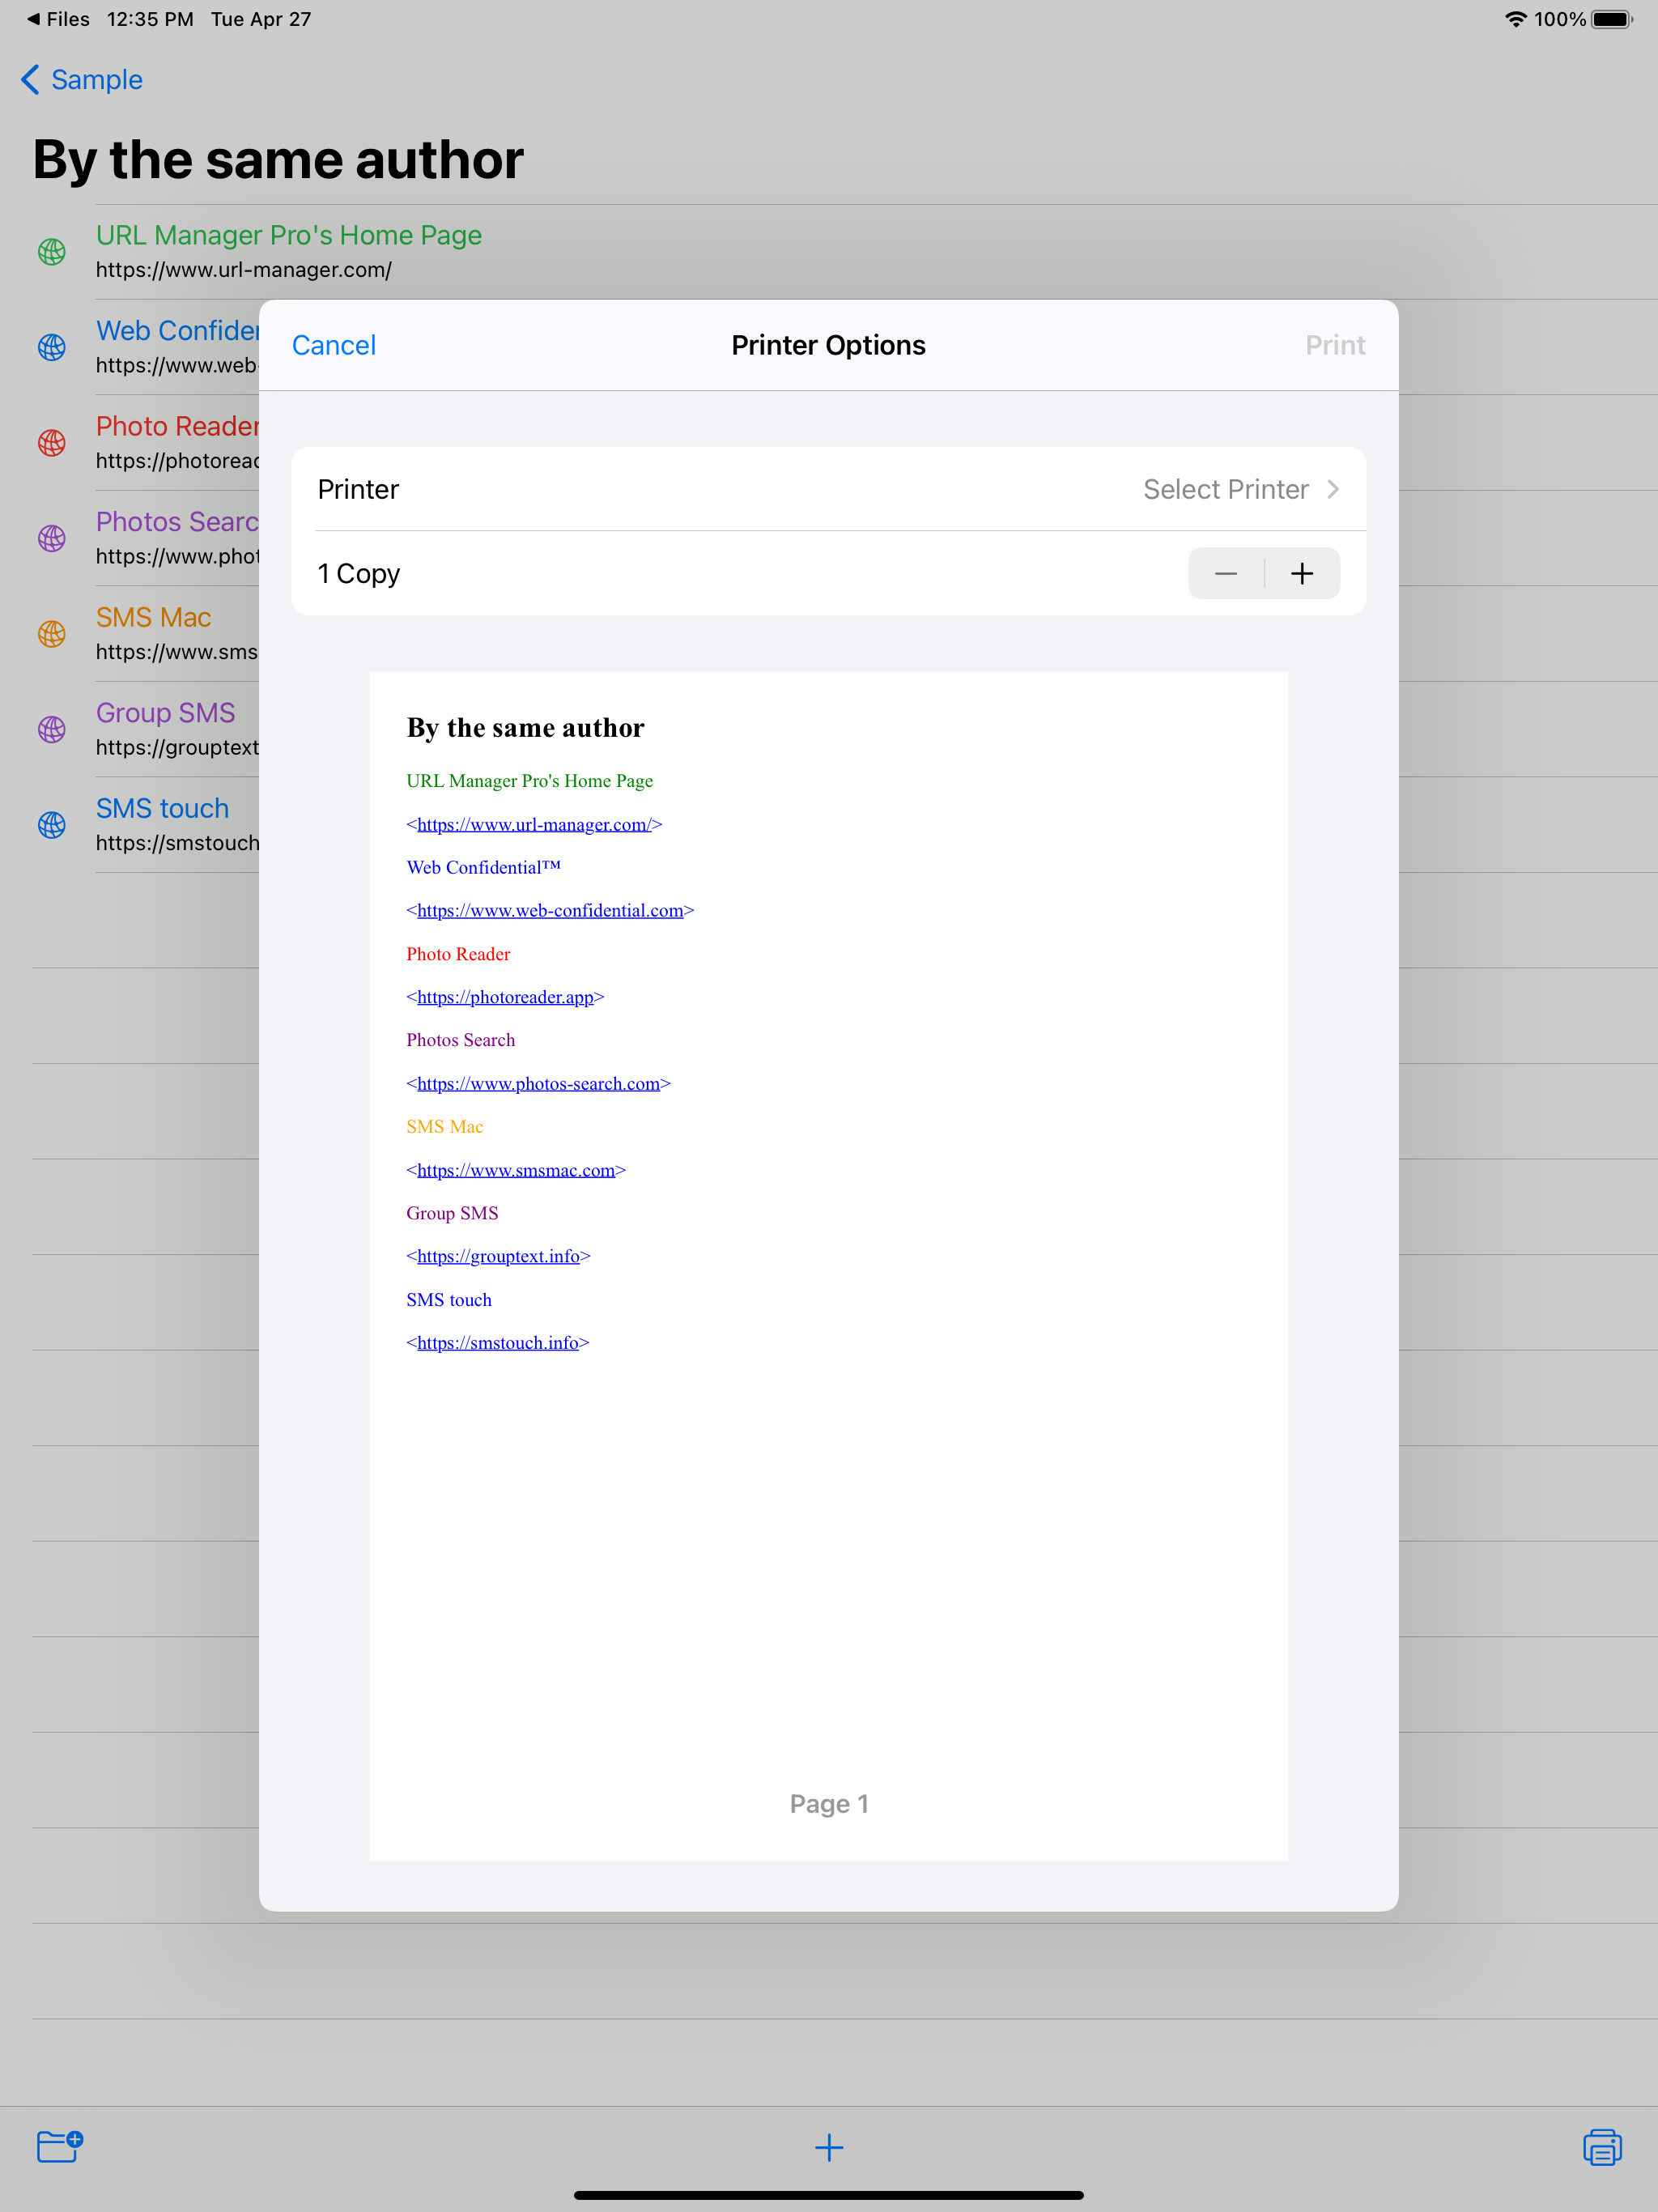
Task: Select the Web Confidential bookmark title
Action: pyautogui.click(x=177, y=331)
